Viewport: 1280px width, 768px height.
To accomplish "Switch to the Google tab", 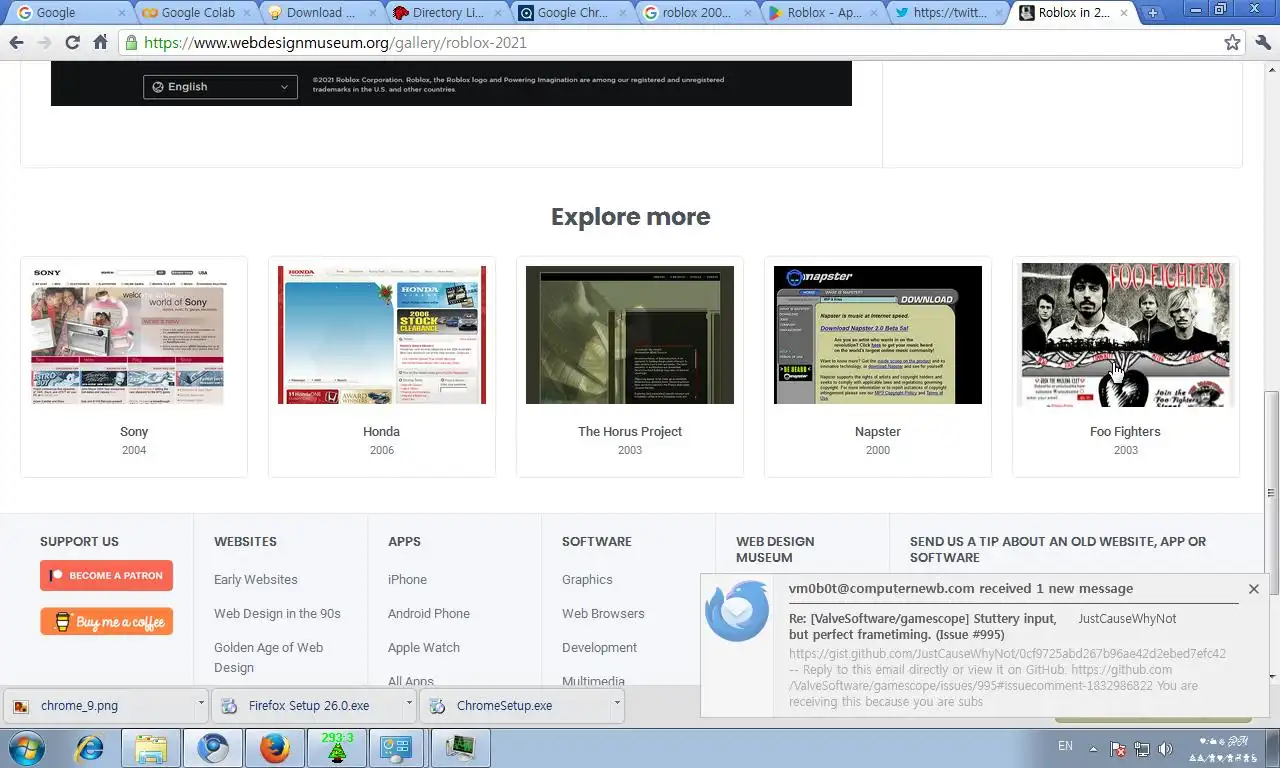I will point(68,13).
